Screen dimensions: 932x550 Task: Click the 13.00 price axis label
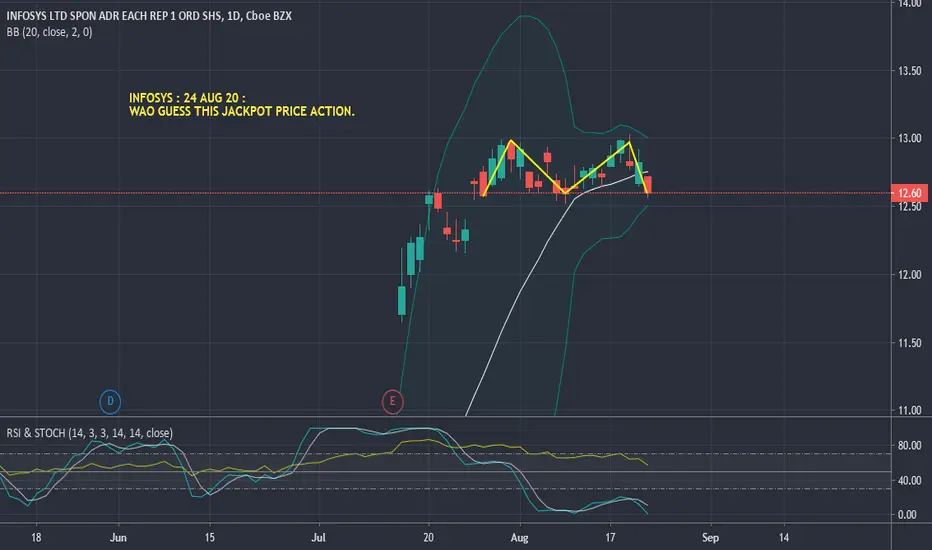coord(909,138)
